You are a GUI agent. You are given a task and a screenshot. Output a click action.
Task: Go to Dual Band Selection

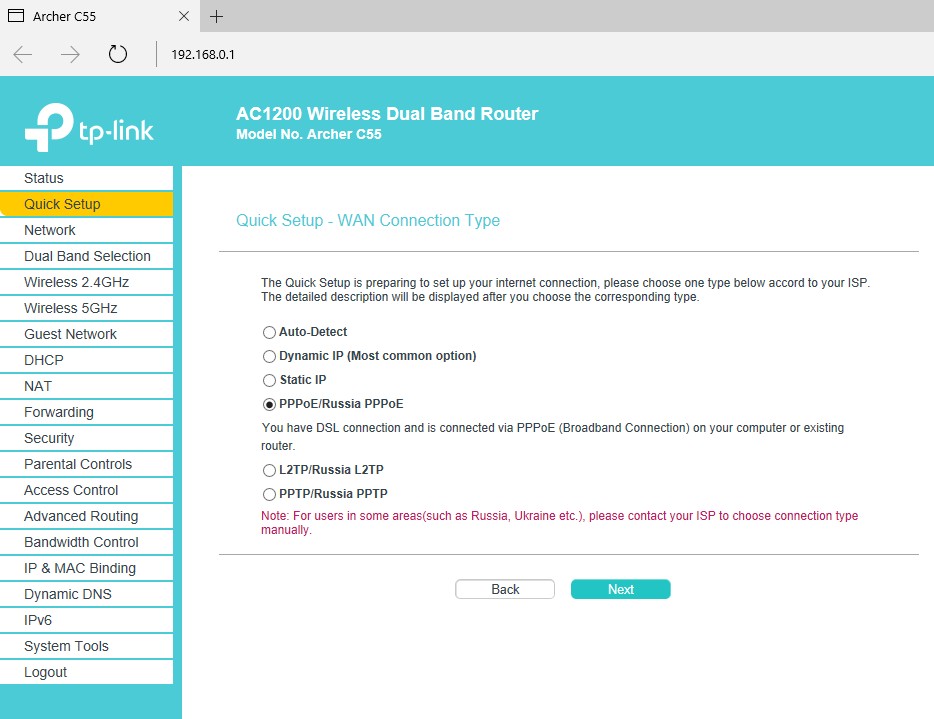point(86,256)
